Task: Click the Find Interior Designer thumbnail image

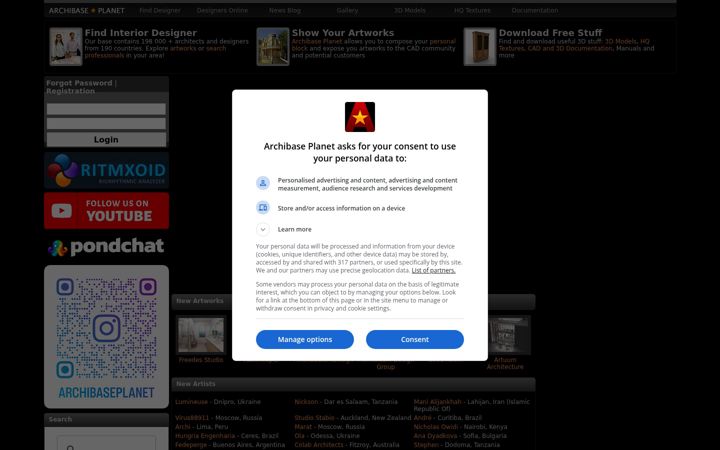Action: pos(66,46)
